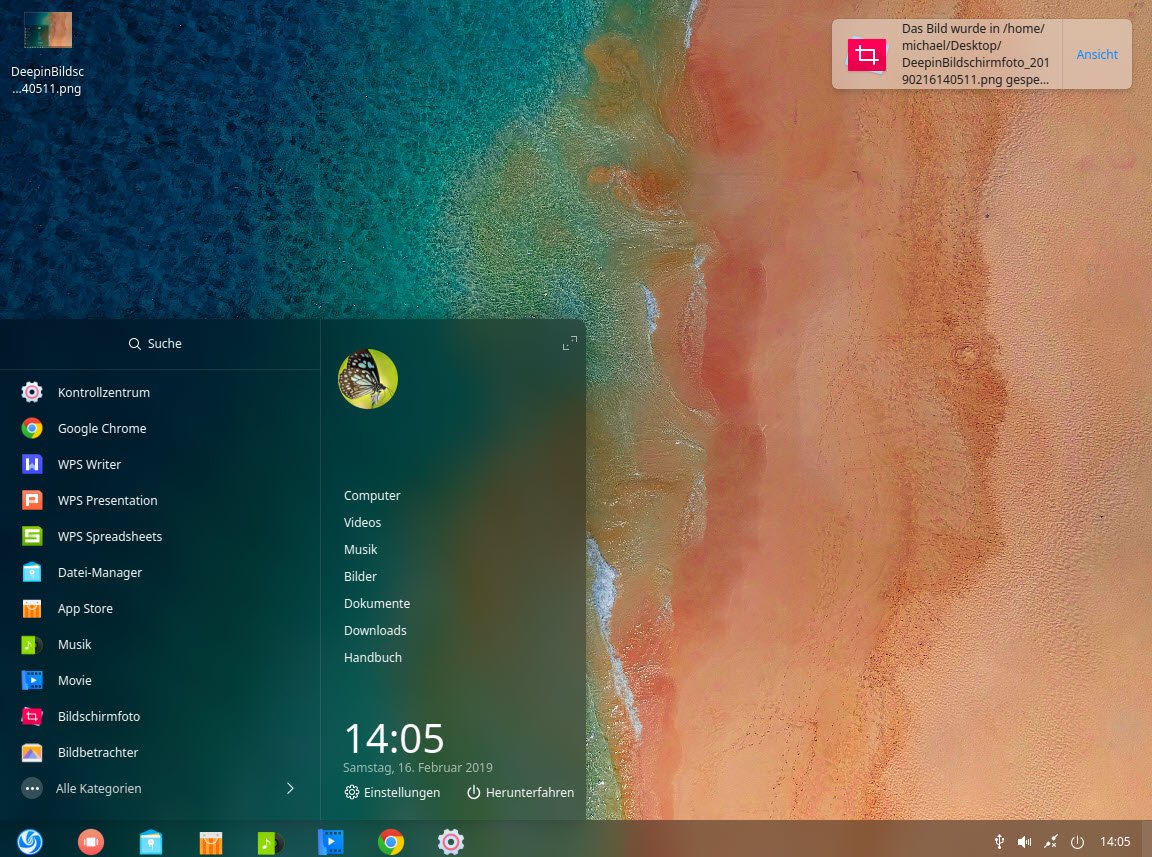Screen dimensions: 1152x857
Task: Open Bildbetrachter image viewer
Action: click(x=159, y=753)
